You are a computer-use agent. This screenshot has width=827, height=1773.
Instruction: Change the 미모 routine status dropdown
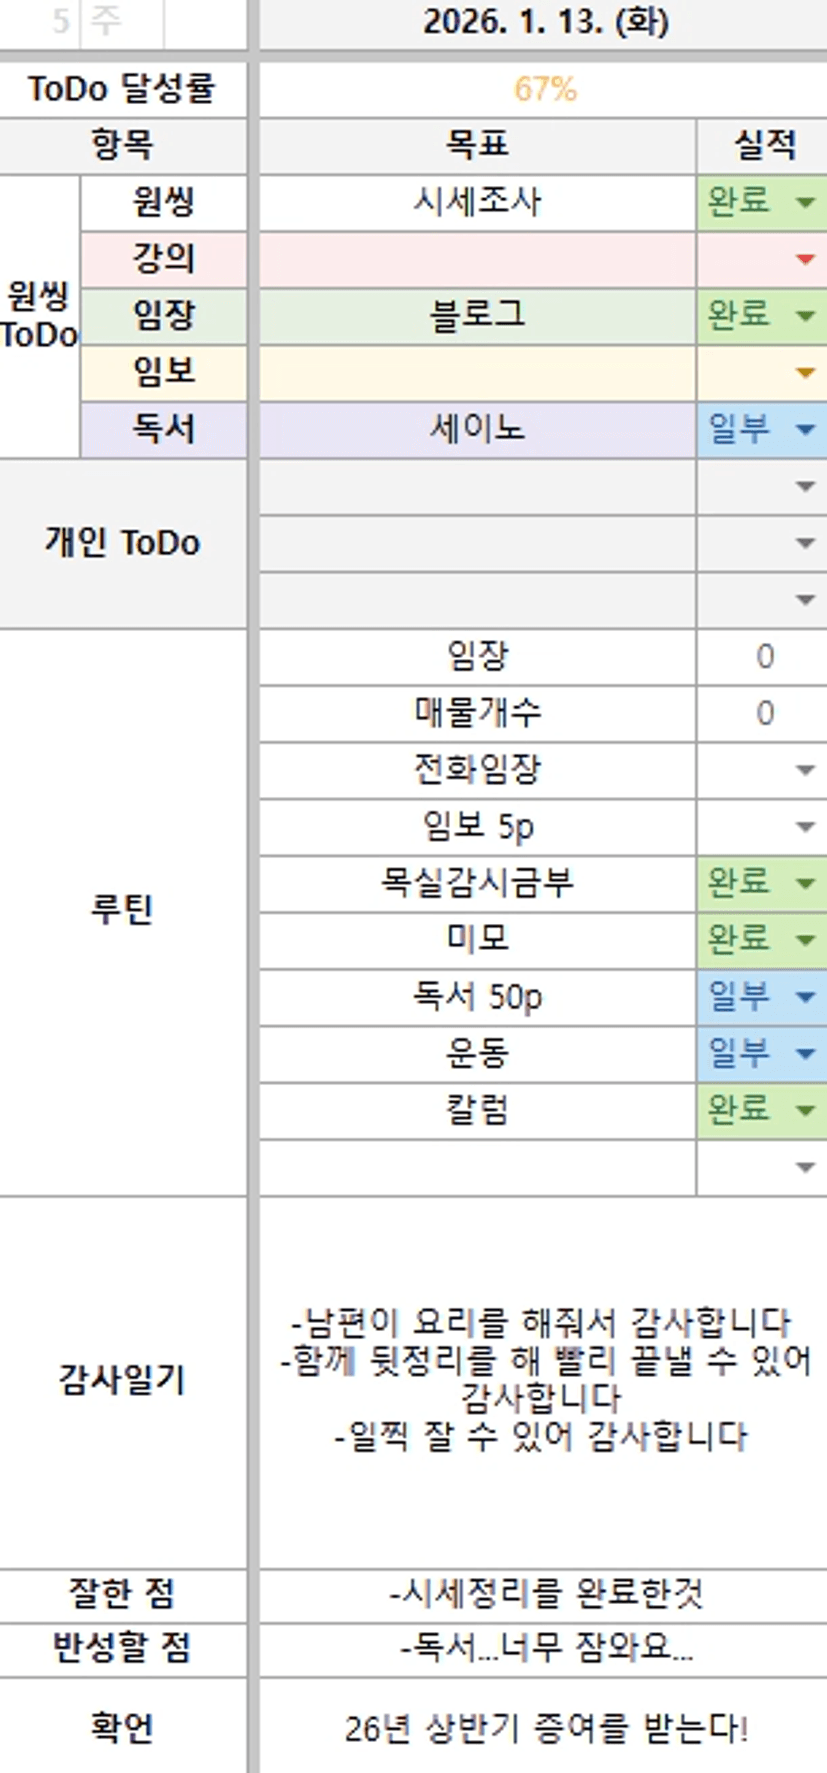pyautogui.click(x=805, y=940)
